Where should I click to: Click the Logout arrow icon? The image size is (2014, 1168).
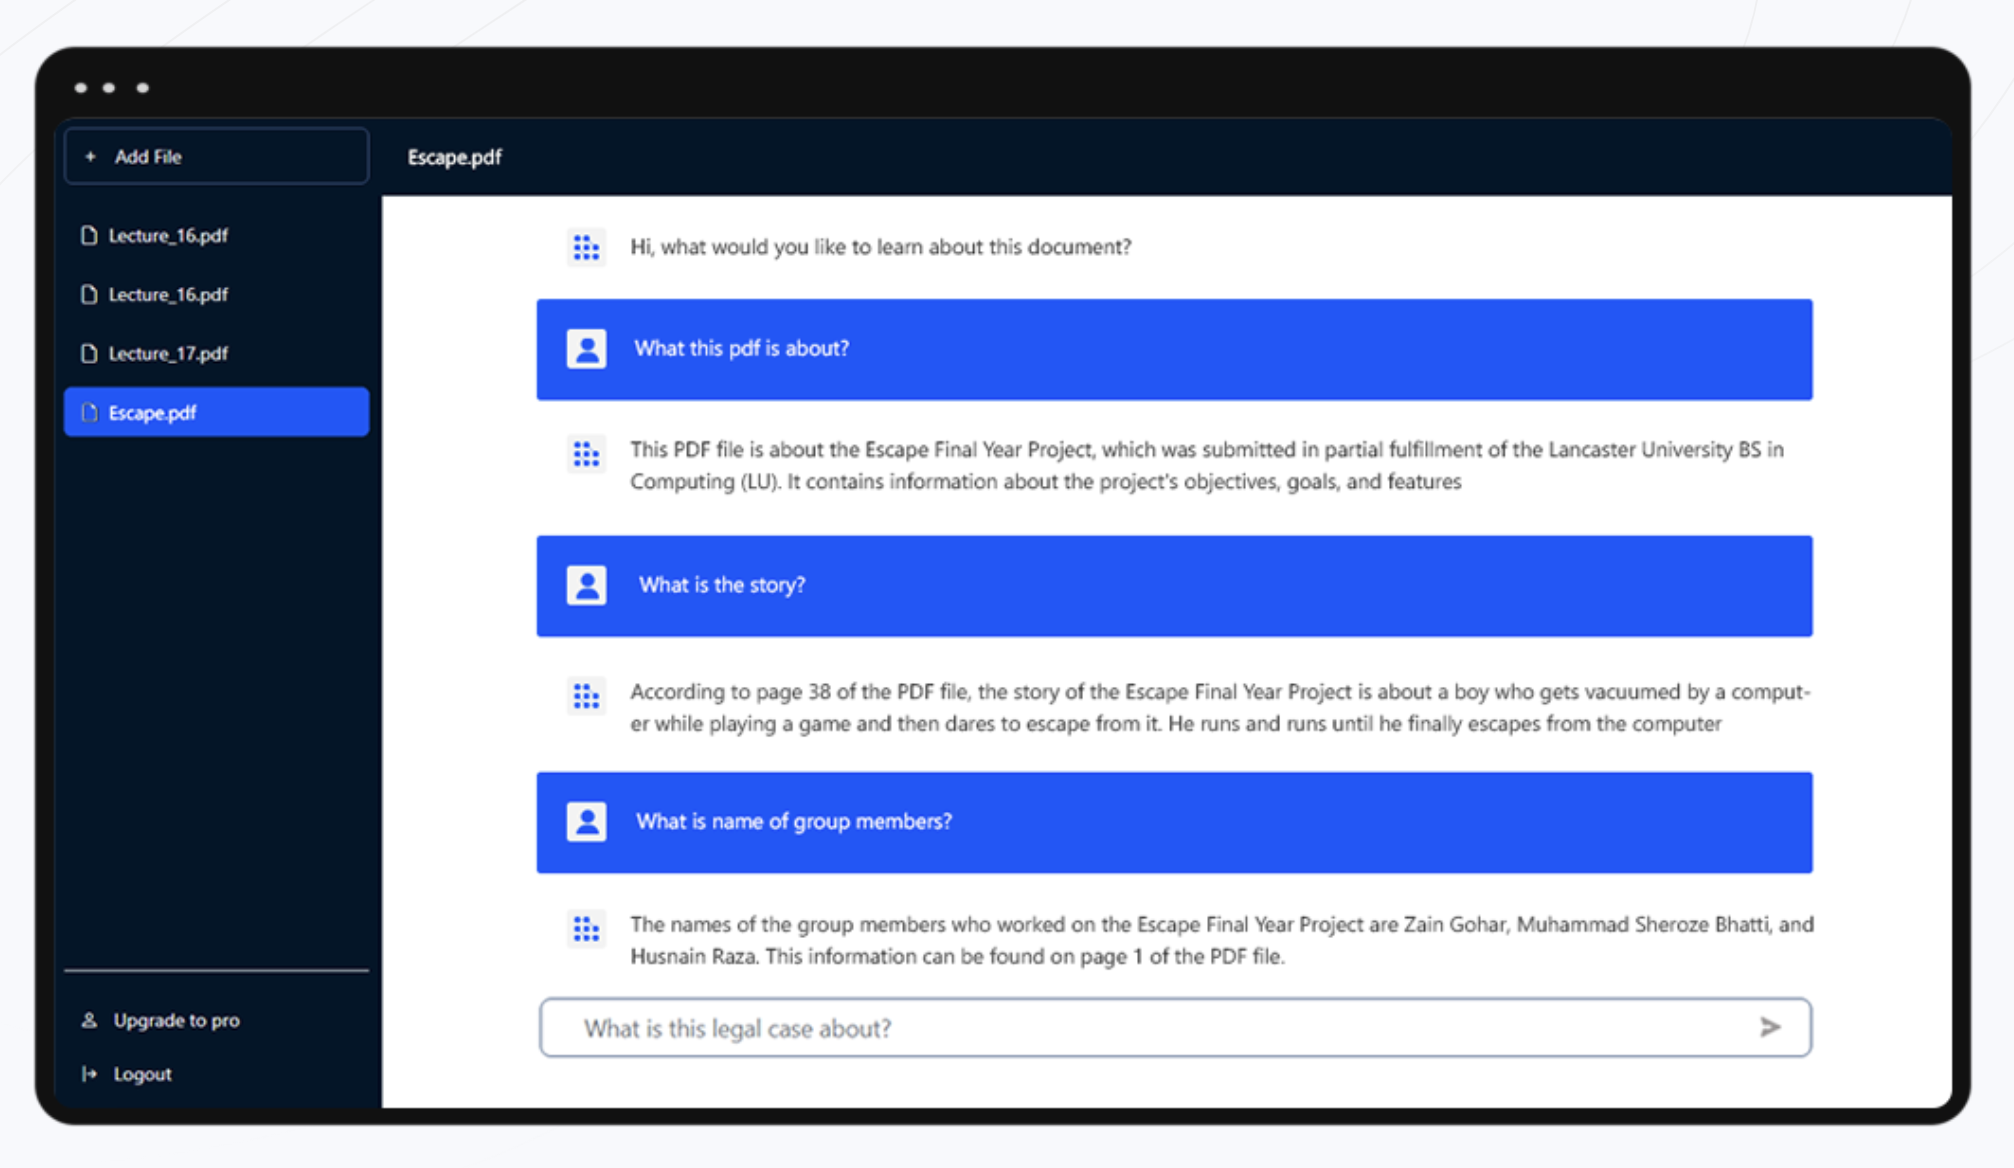pyautogui.click(x=89, y=1073)
